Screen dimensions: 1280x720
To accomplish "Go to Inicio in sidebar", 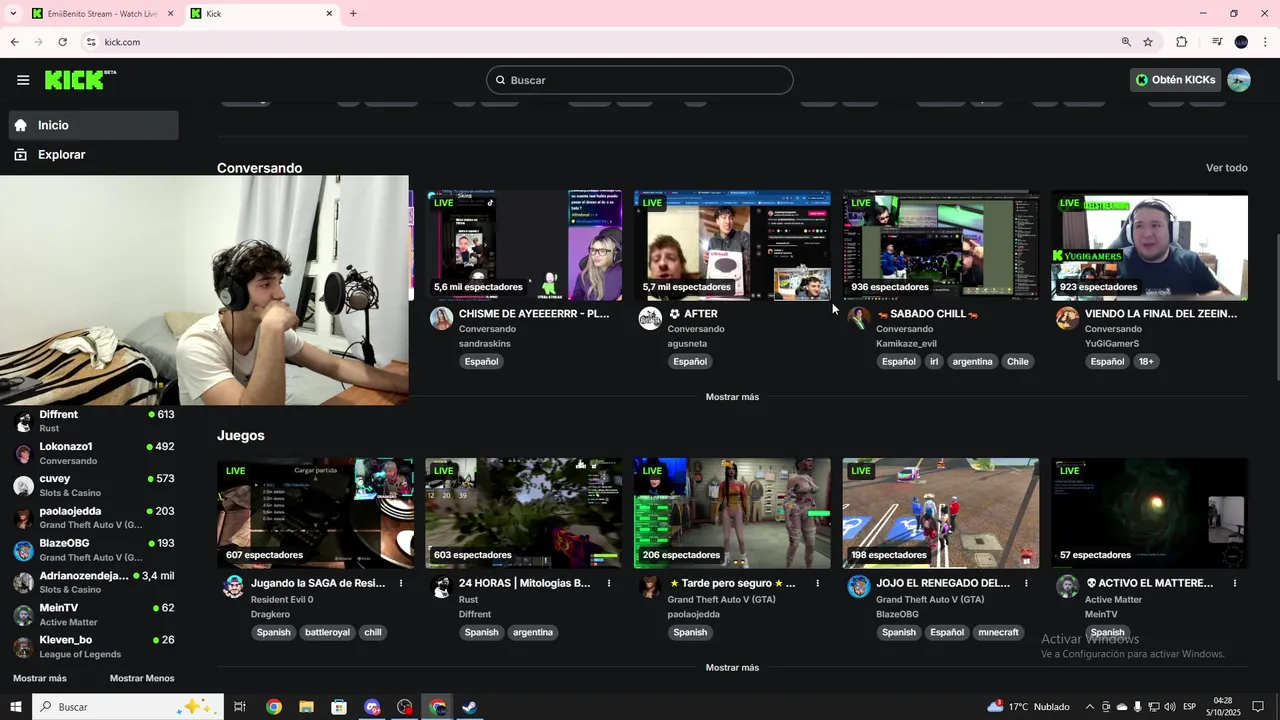I will [94, 125].
